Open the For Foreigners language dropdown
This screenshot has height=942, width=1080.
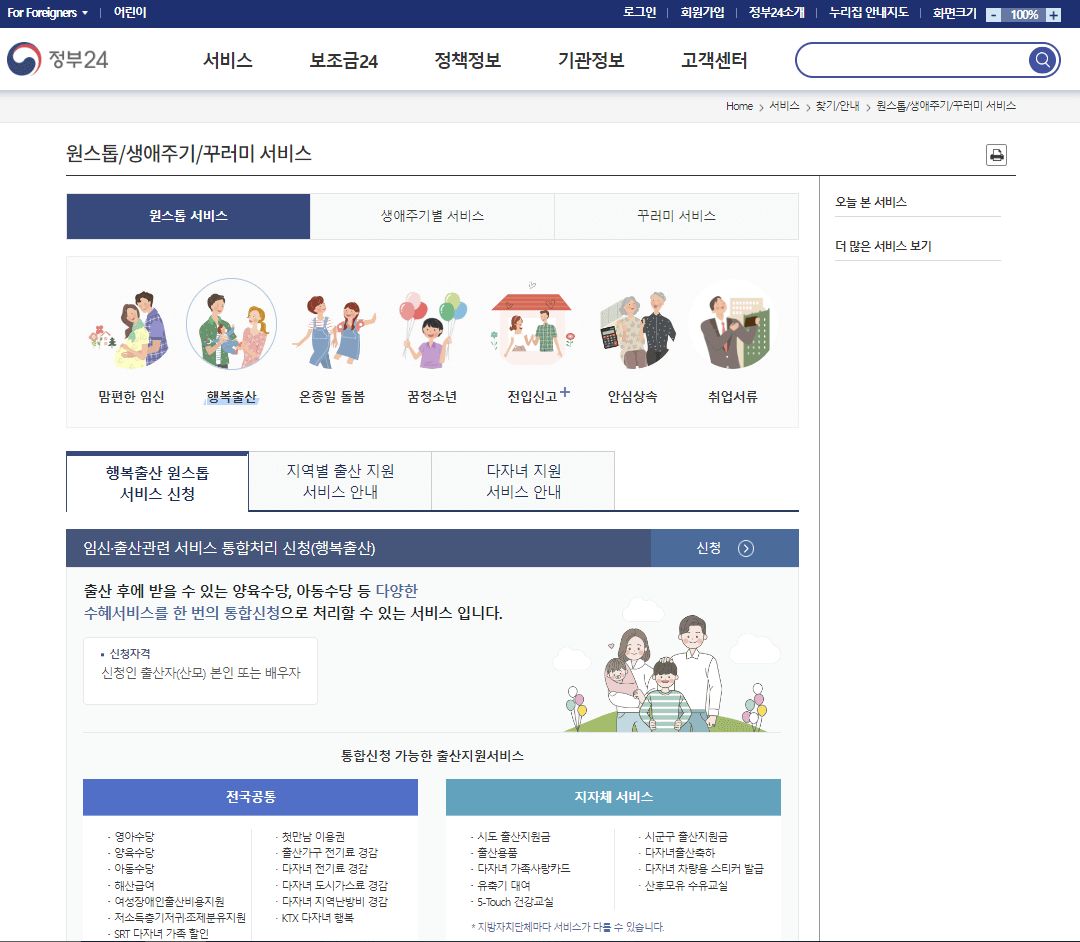pos(42,14)
